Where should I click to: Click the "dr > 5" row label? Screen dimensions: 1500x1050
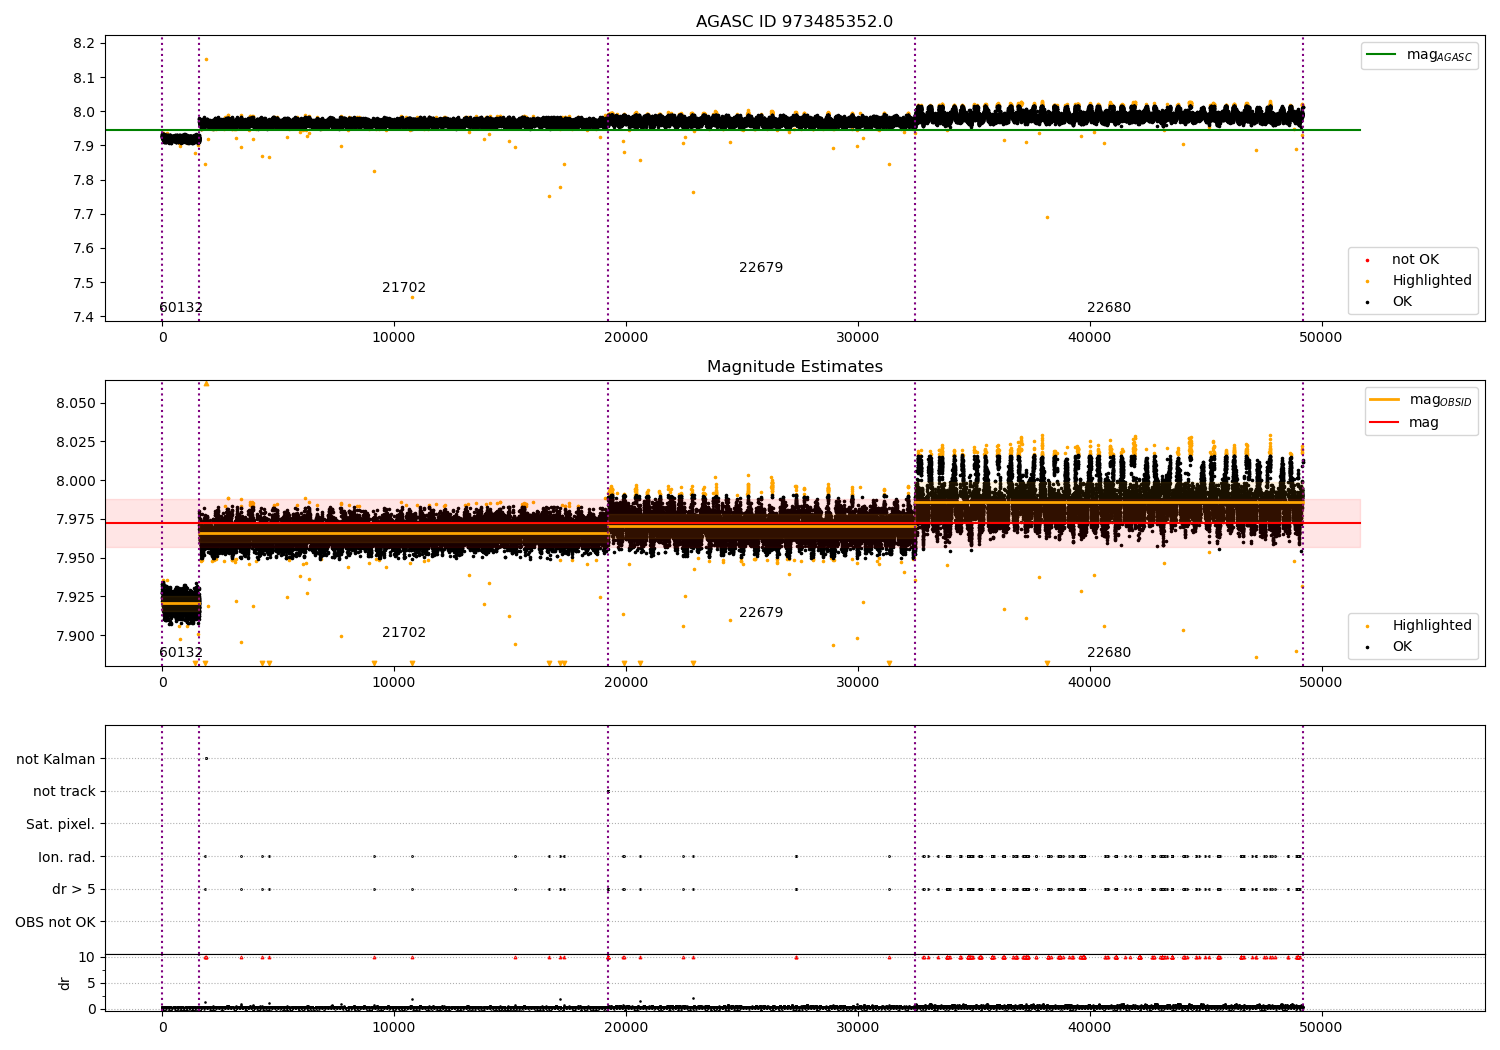(74, 890)
